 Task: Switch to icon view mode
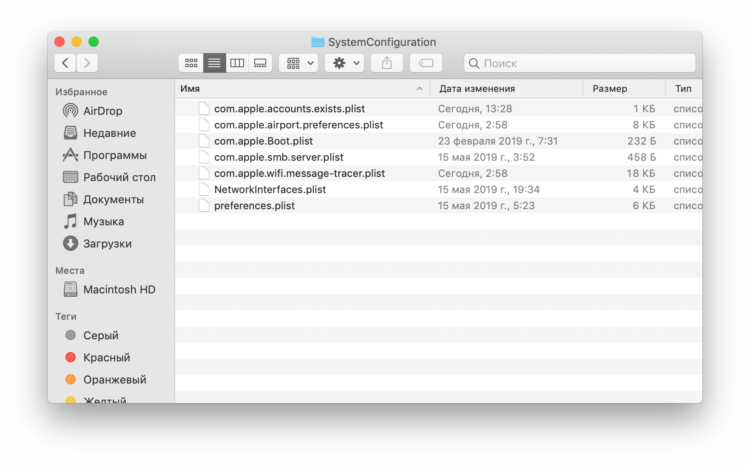pyautogui.click(x=191, y=63)
